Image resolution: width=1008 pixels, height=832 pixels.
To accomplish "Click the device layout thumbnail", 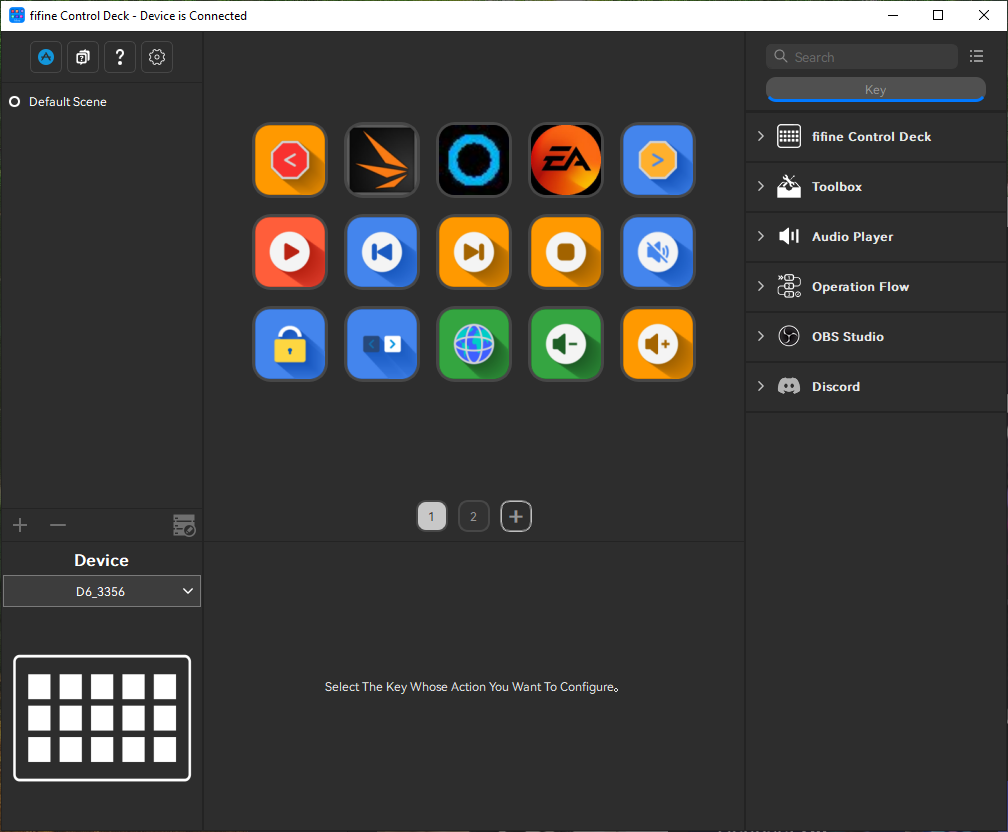I will pyautogui.click(x=102, y=718).
